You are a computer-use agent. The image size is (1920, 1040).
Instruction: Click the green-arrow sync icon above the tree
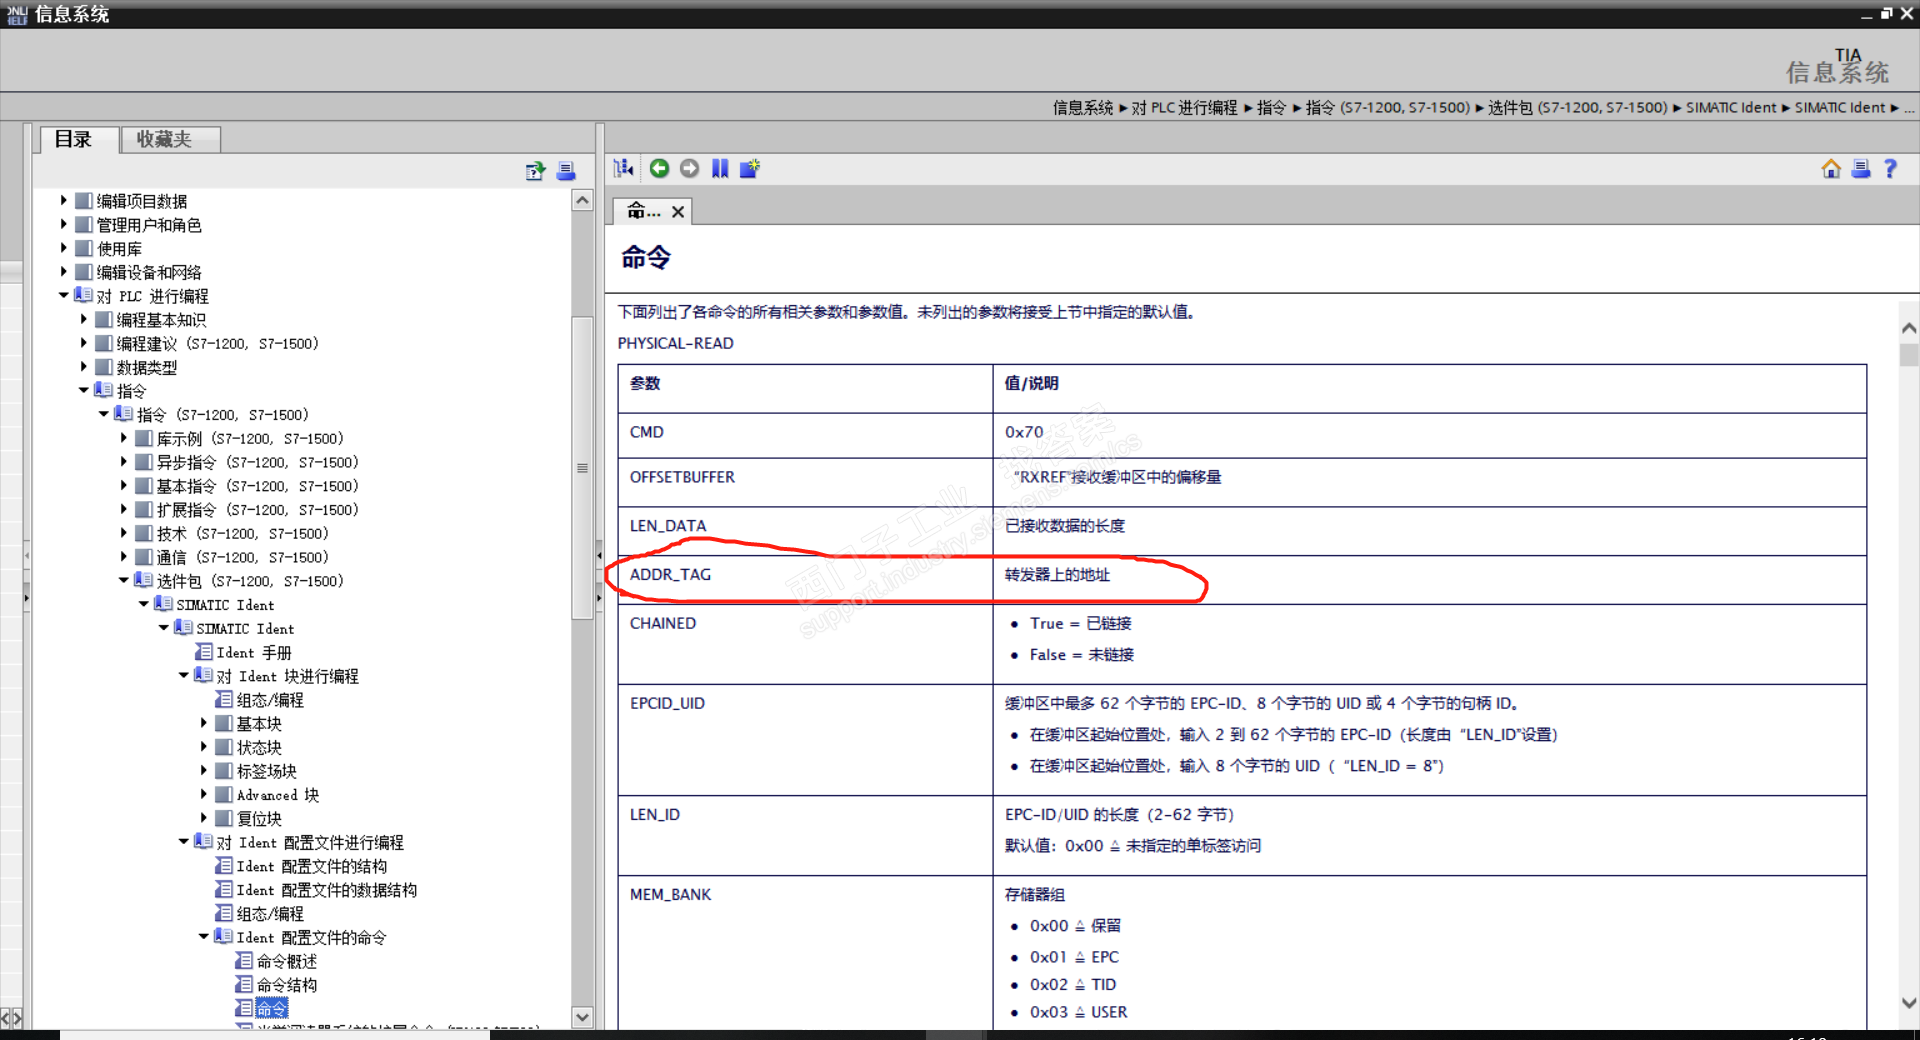pos(536,171)
